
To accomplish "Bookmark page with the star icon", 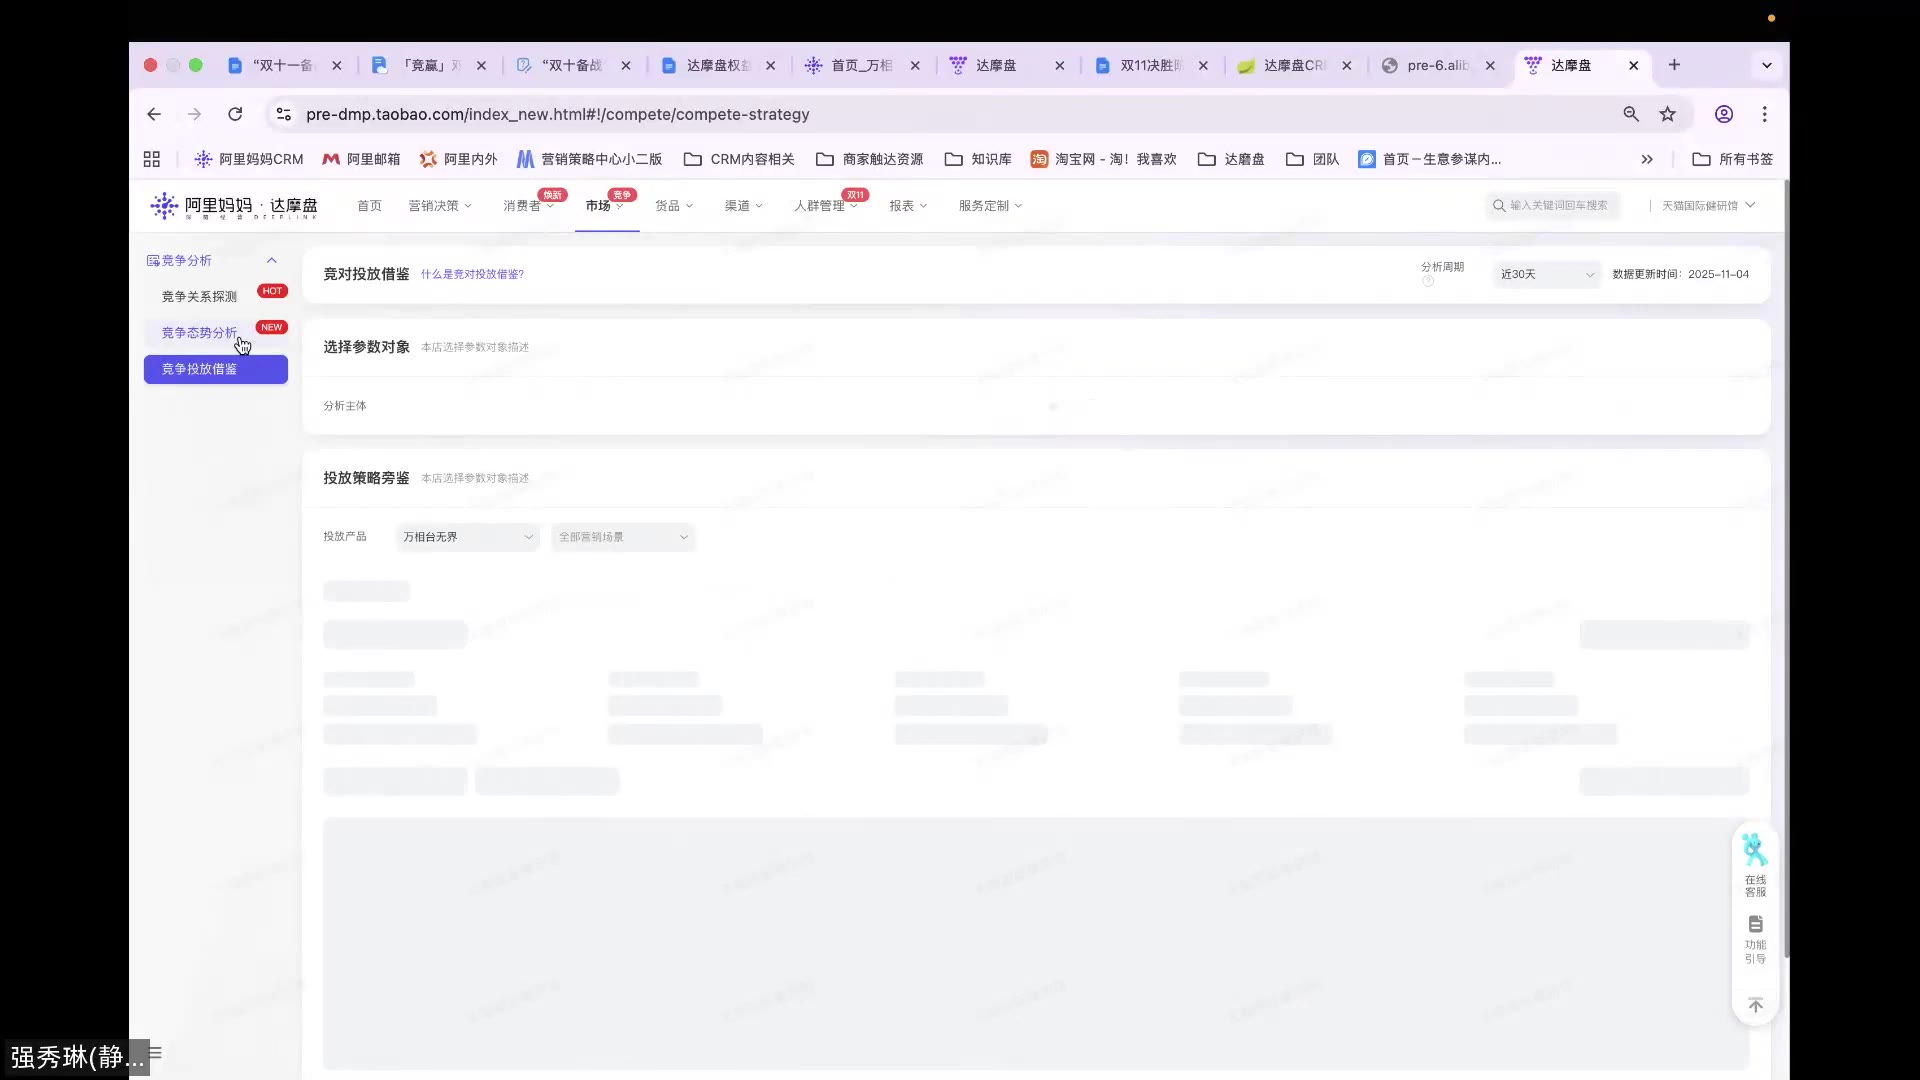I will pos(1667,114).
